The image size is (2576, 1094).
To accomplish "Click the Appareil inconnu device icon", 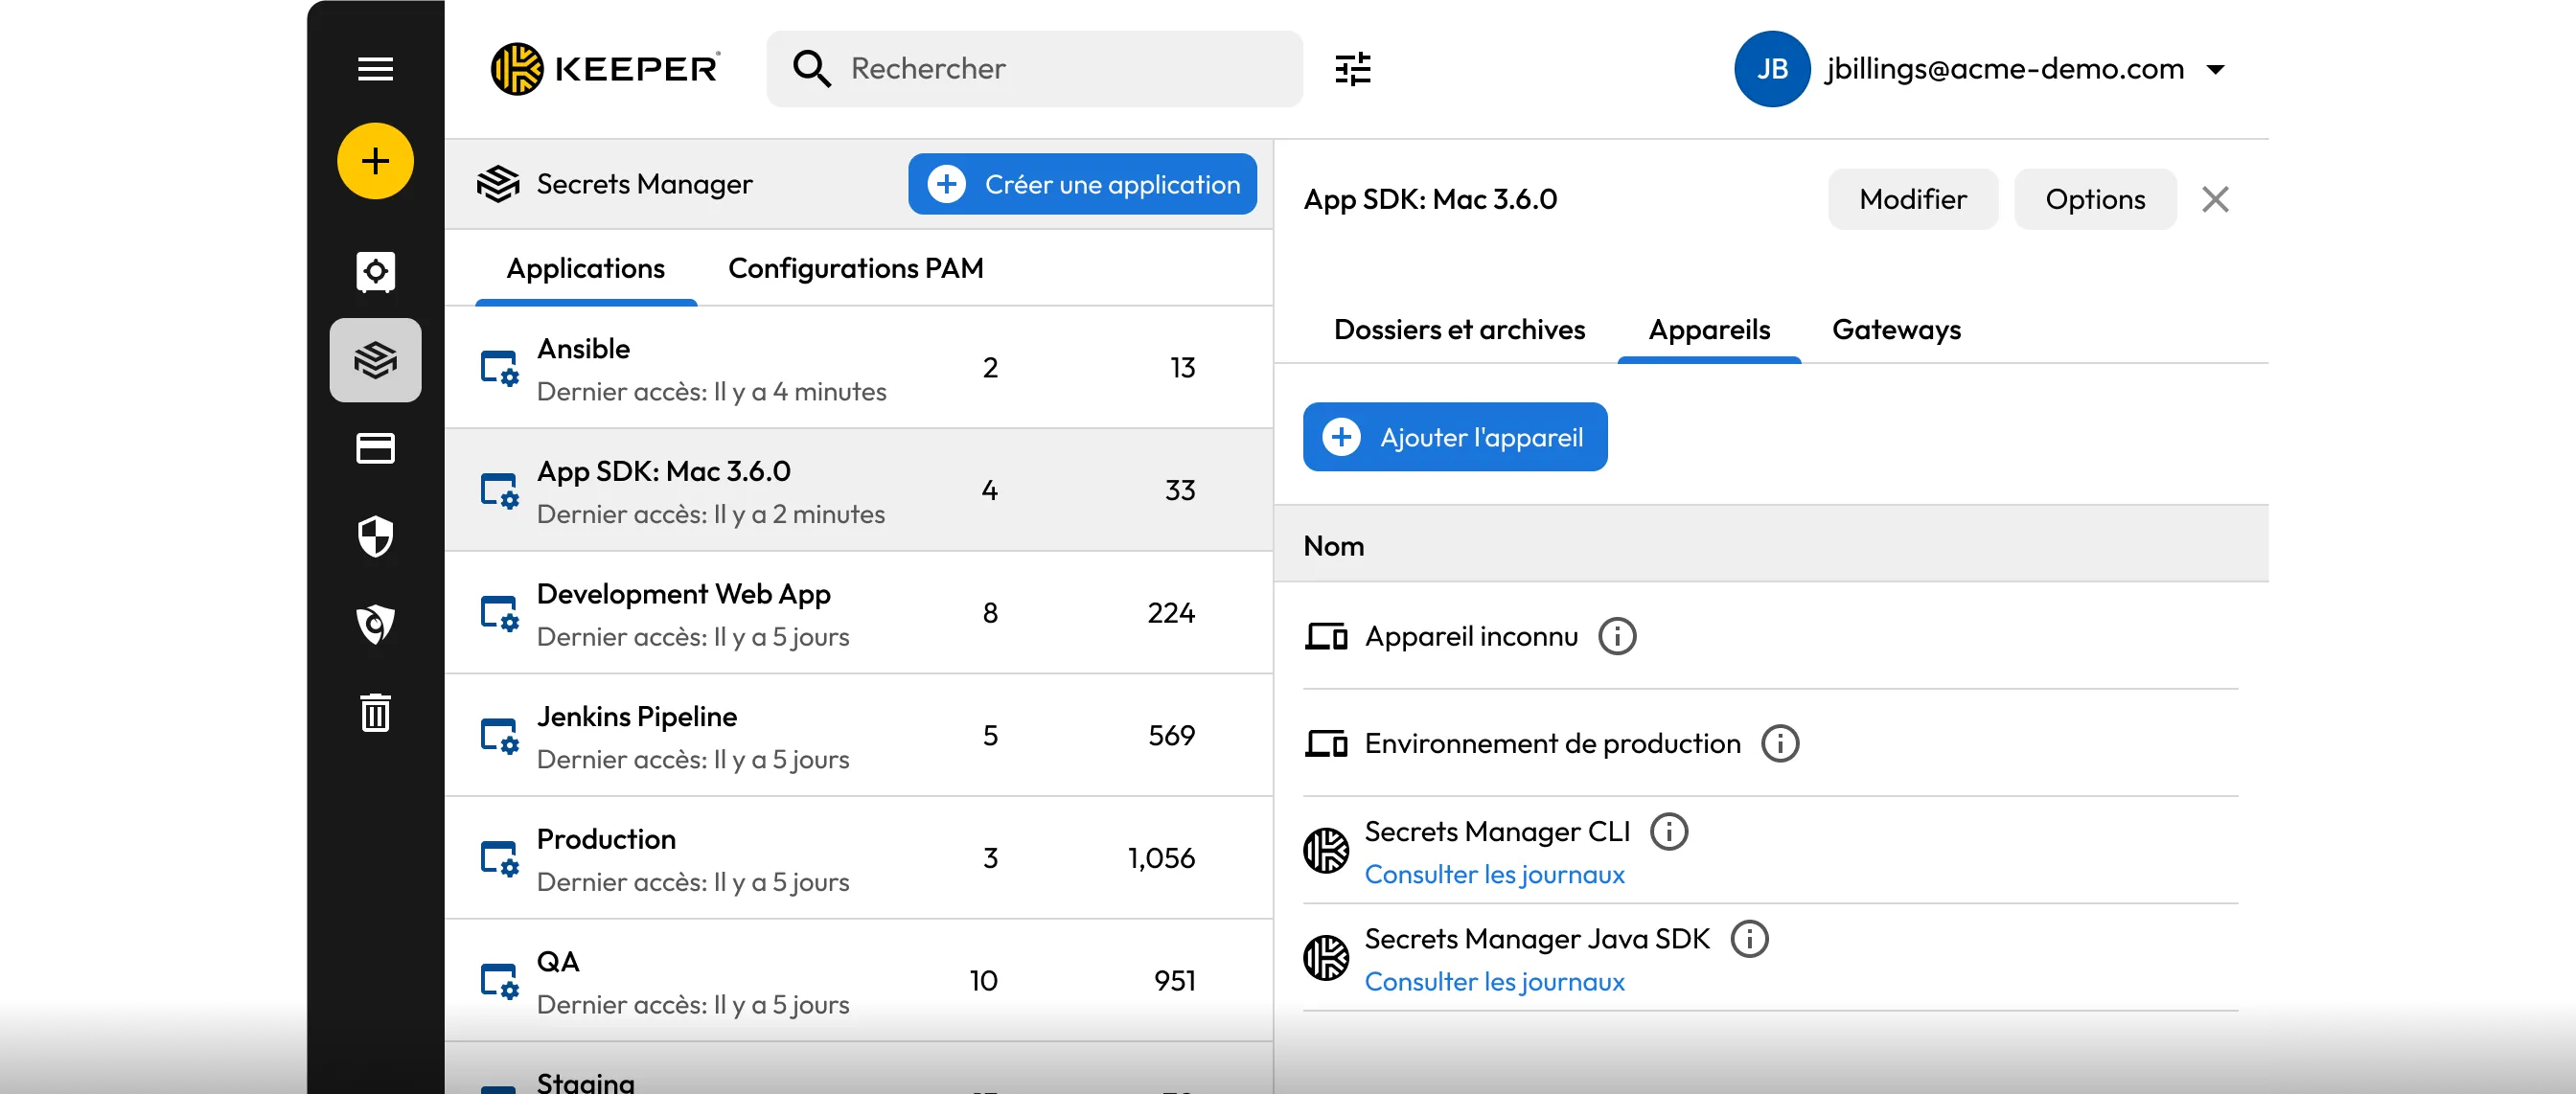I will click(1326, 636).
